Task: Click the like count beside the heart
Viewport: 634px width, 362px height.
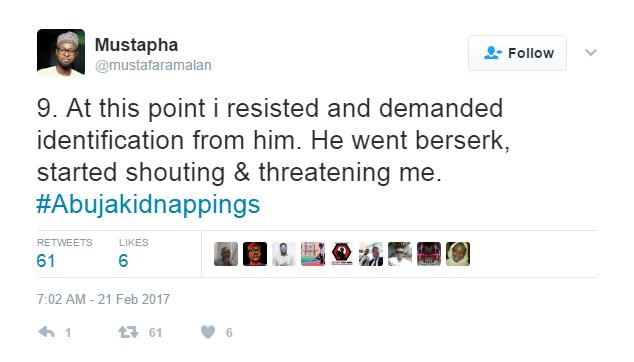Action: [229, 332]
